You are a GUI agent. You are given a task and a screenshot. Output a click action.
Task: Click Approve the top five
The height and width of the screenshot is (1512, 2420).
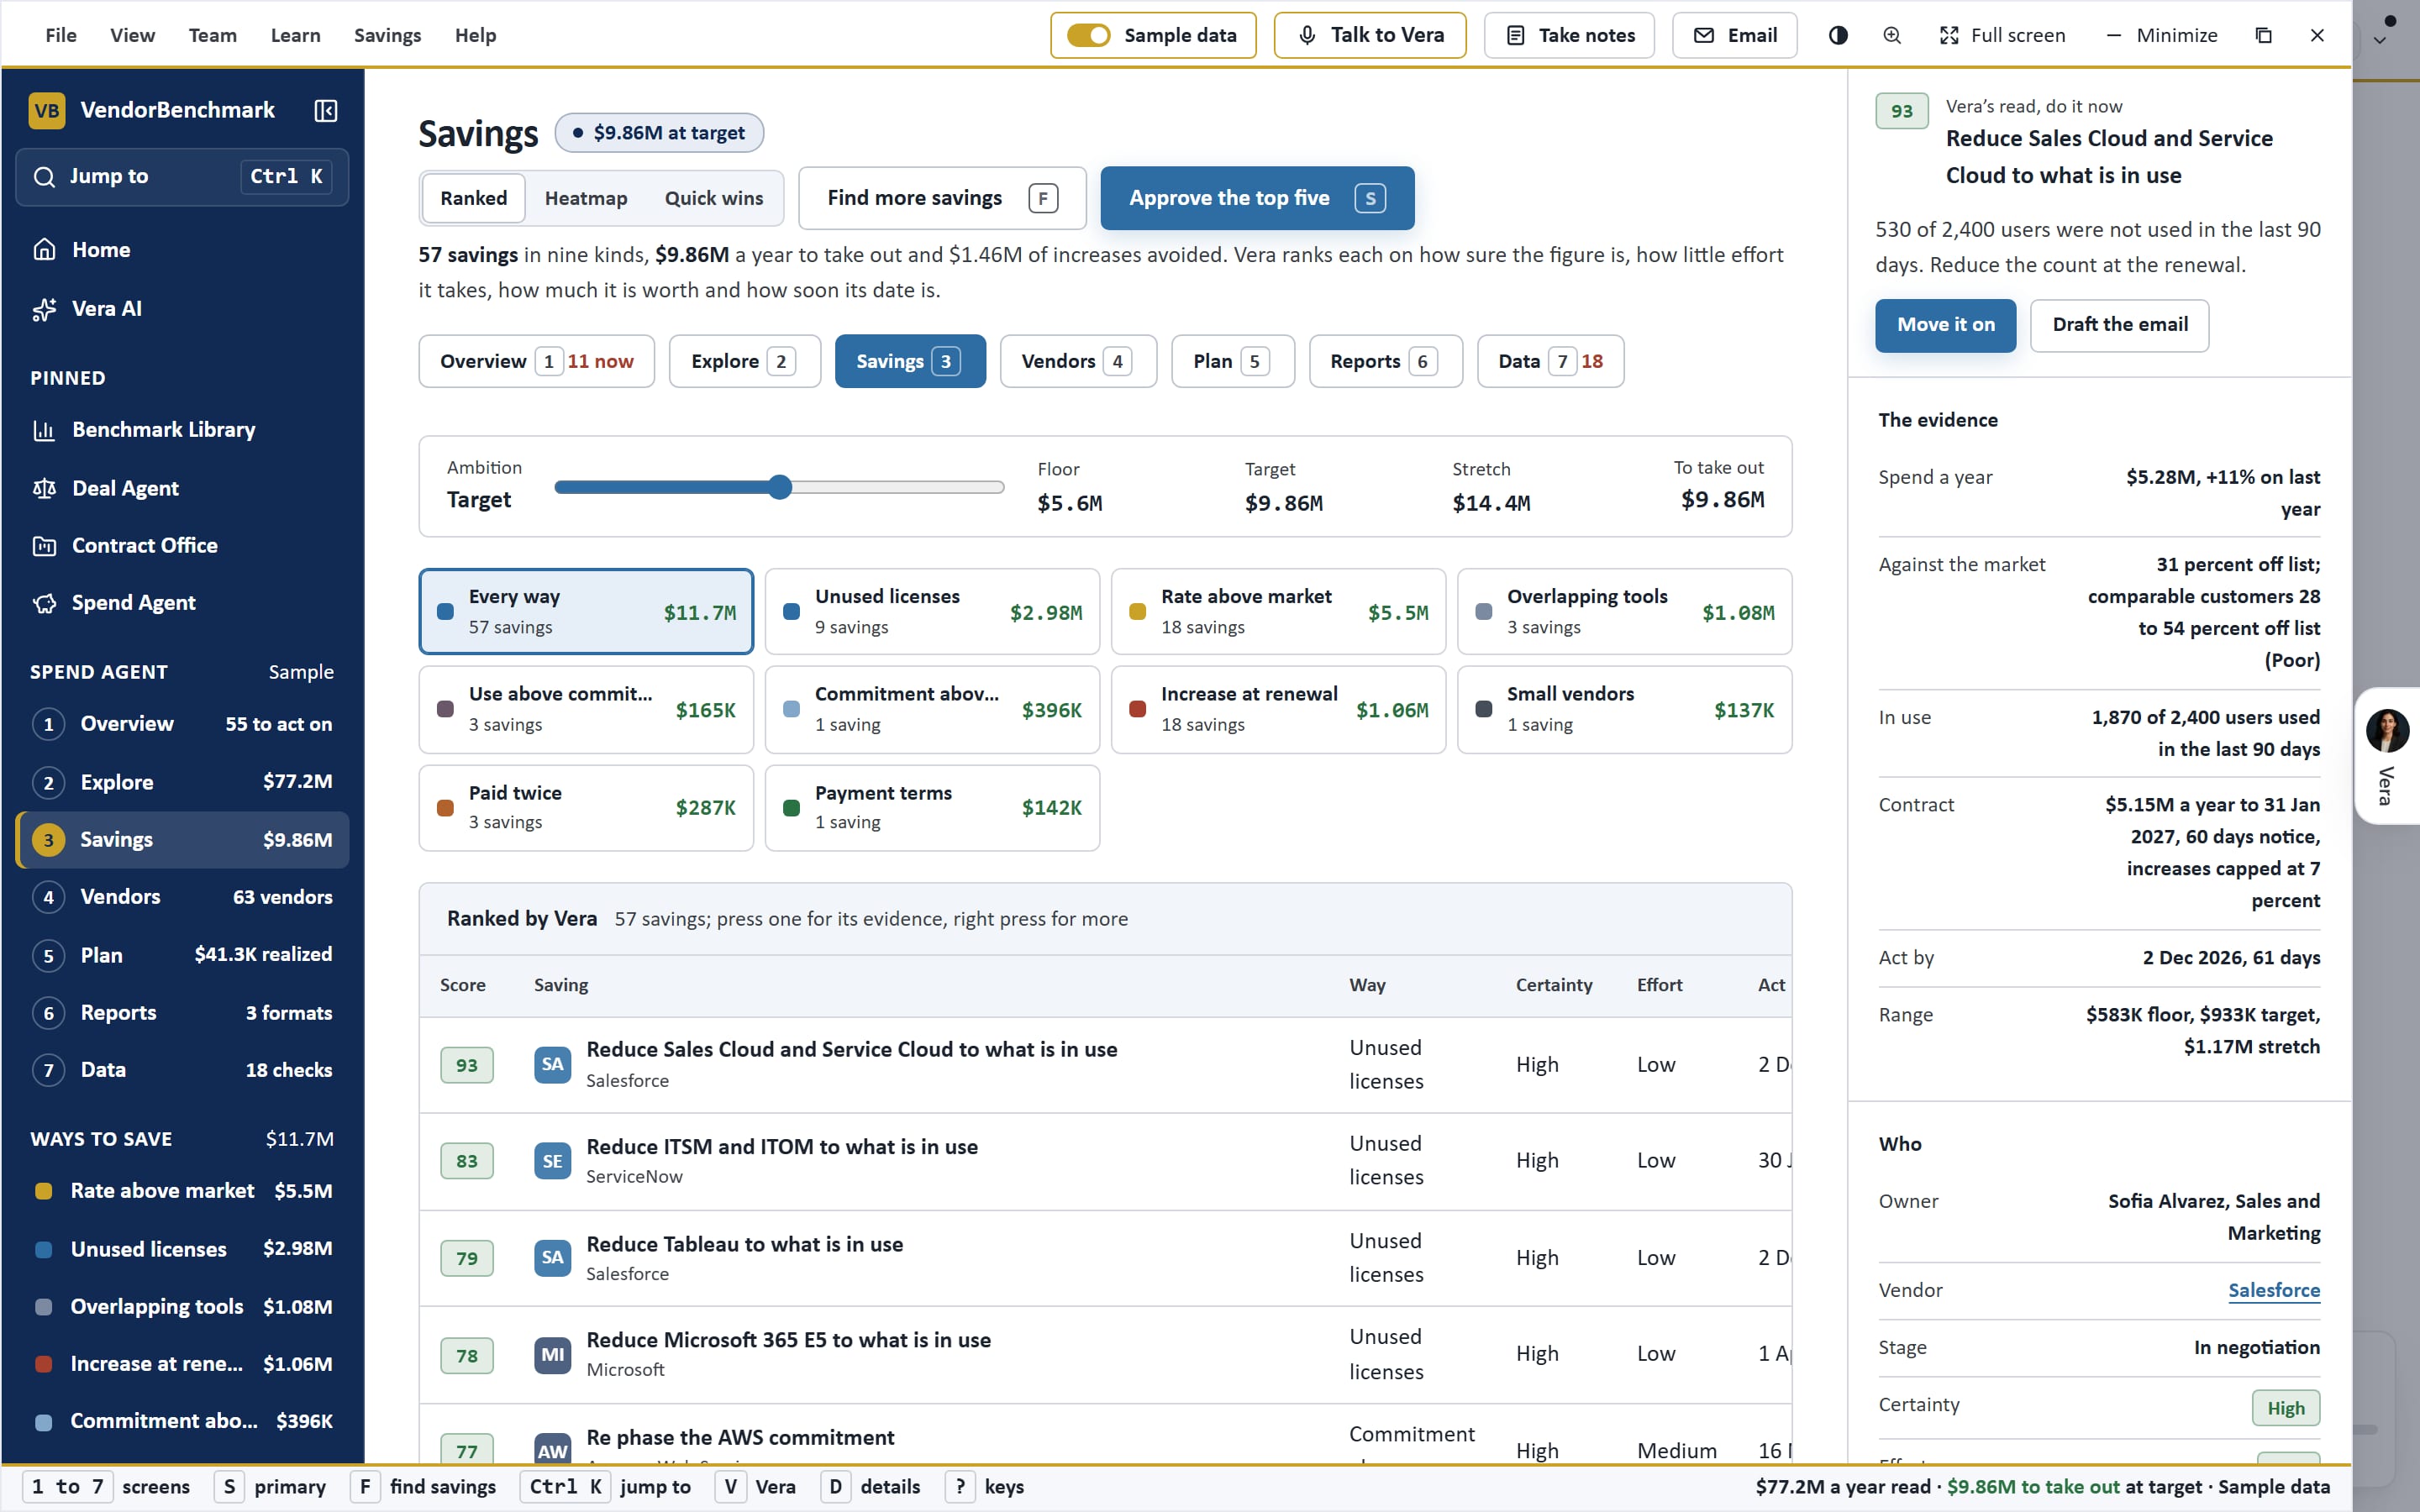click(x=1257, y=198)
